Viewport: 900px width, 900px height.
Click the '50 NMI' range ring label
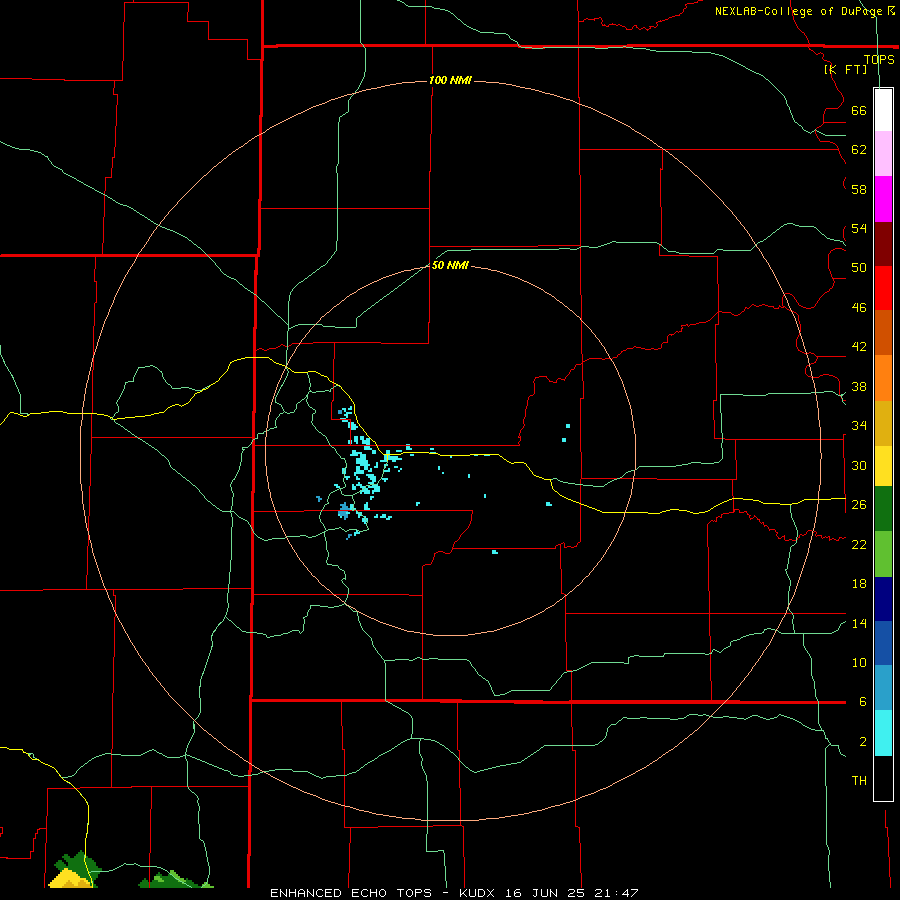point(450,265)
